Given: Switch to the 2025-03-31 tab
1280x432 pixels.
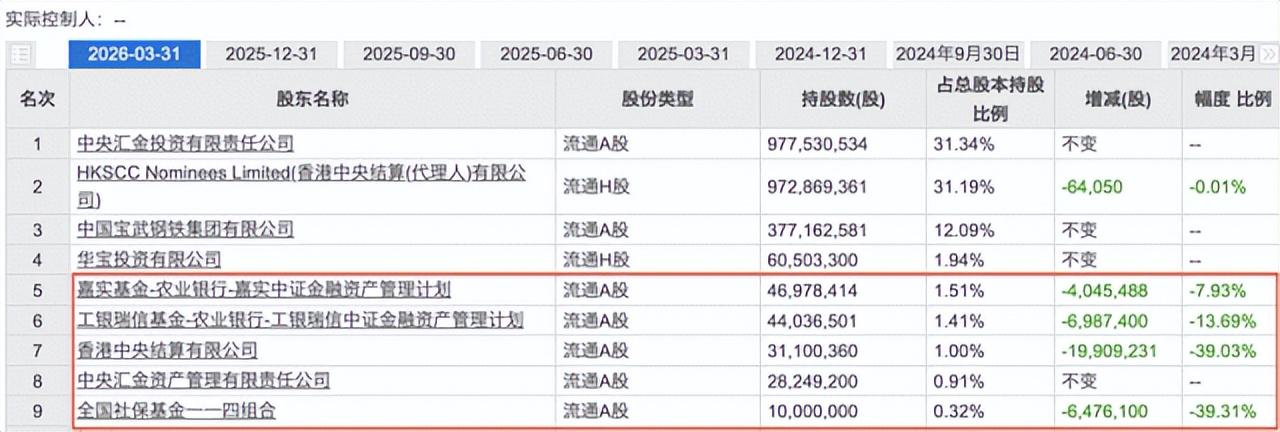Looking at the screenshot, I should 684,54.
